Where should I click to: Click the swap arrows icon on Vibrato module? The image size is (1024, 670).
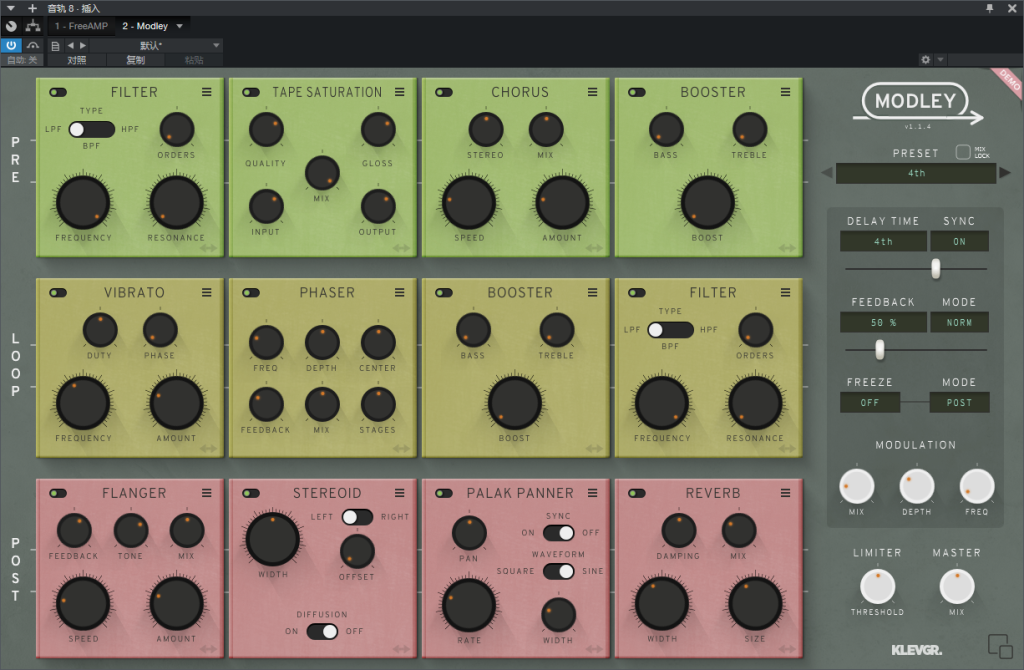[x=208, y=449]
